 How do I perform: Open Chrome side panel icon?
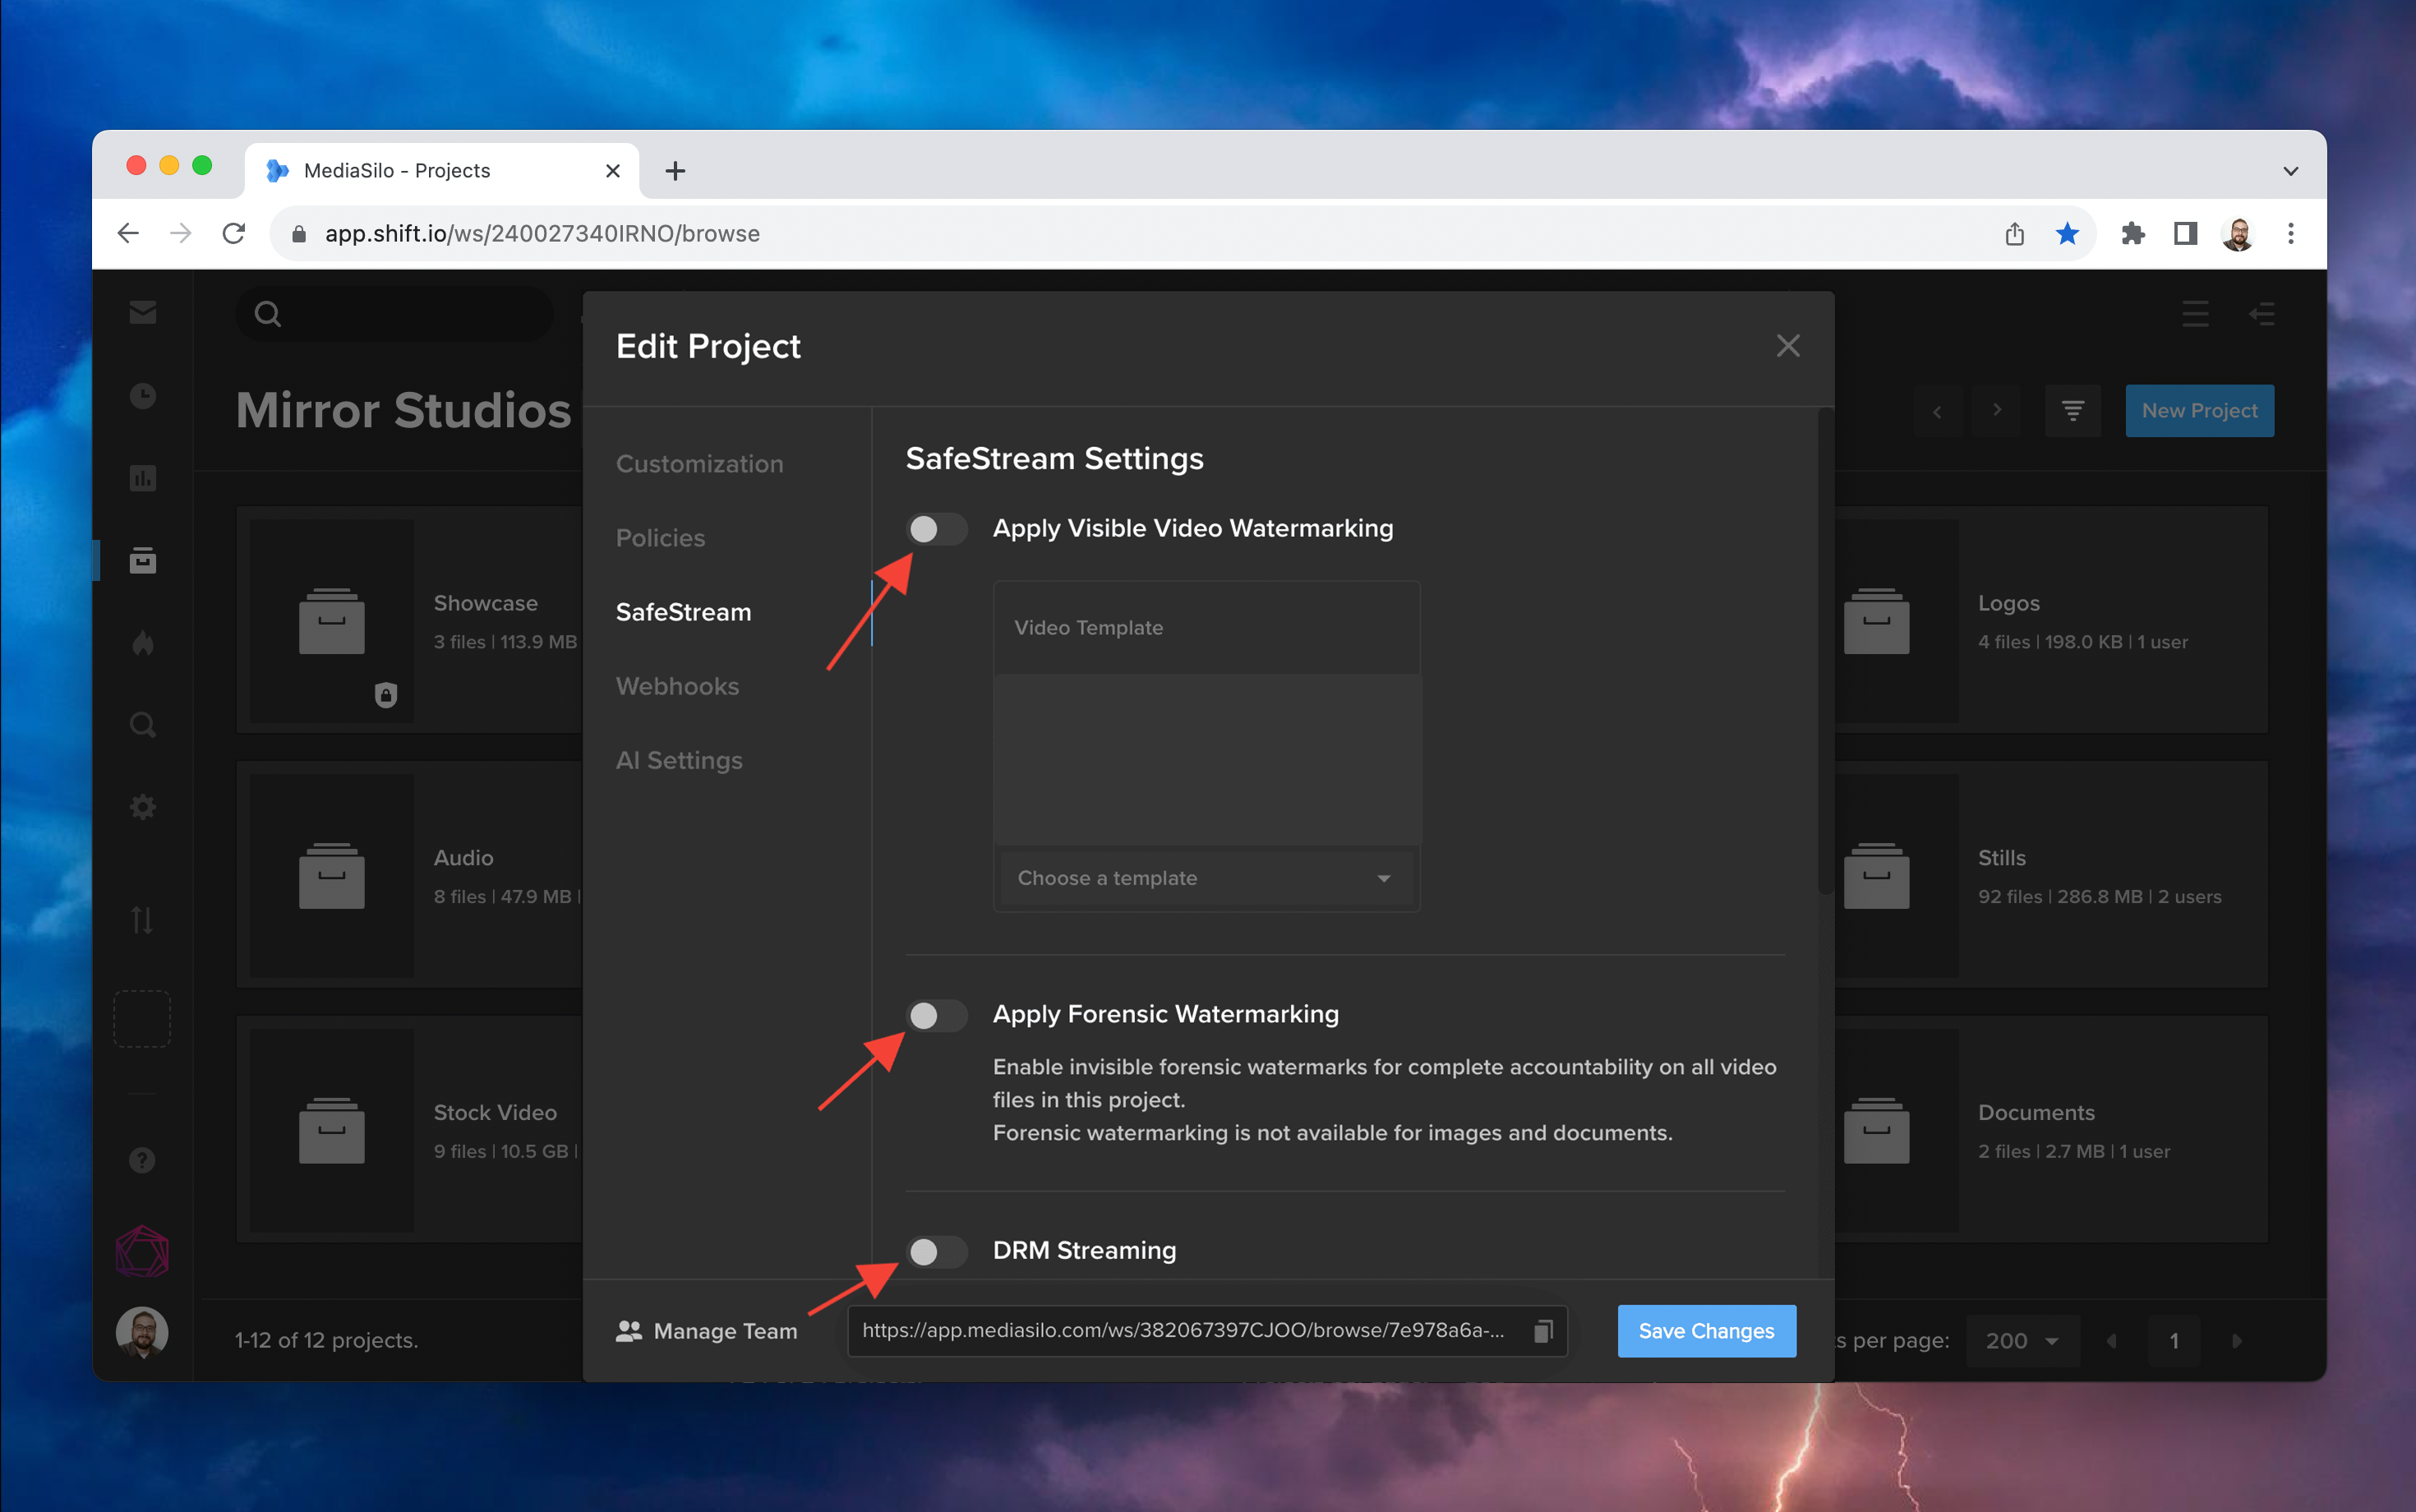coord(2185,233)
